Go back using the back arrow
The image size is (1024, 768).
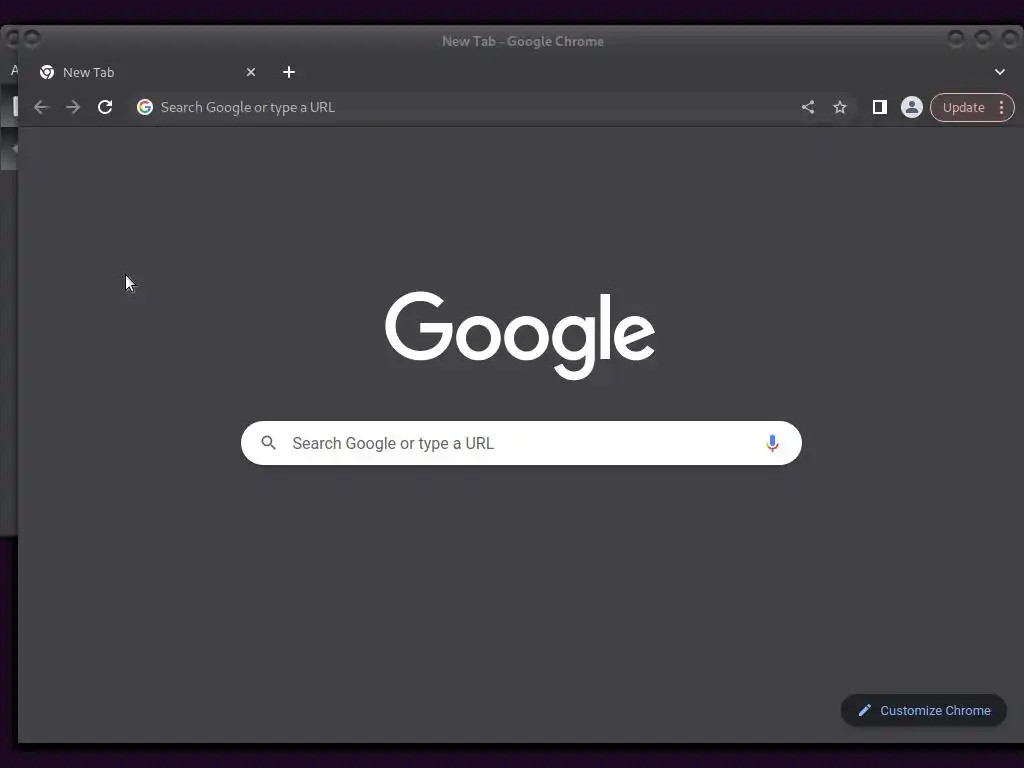coord(41,107)
